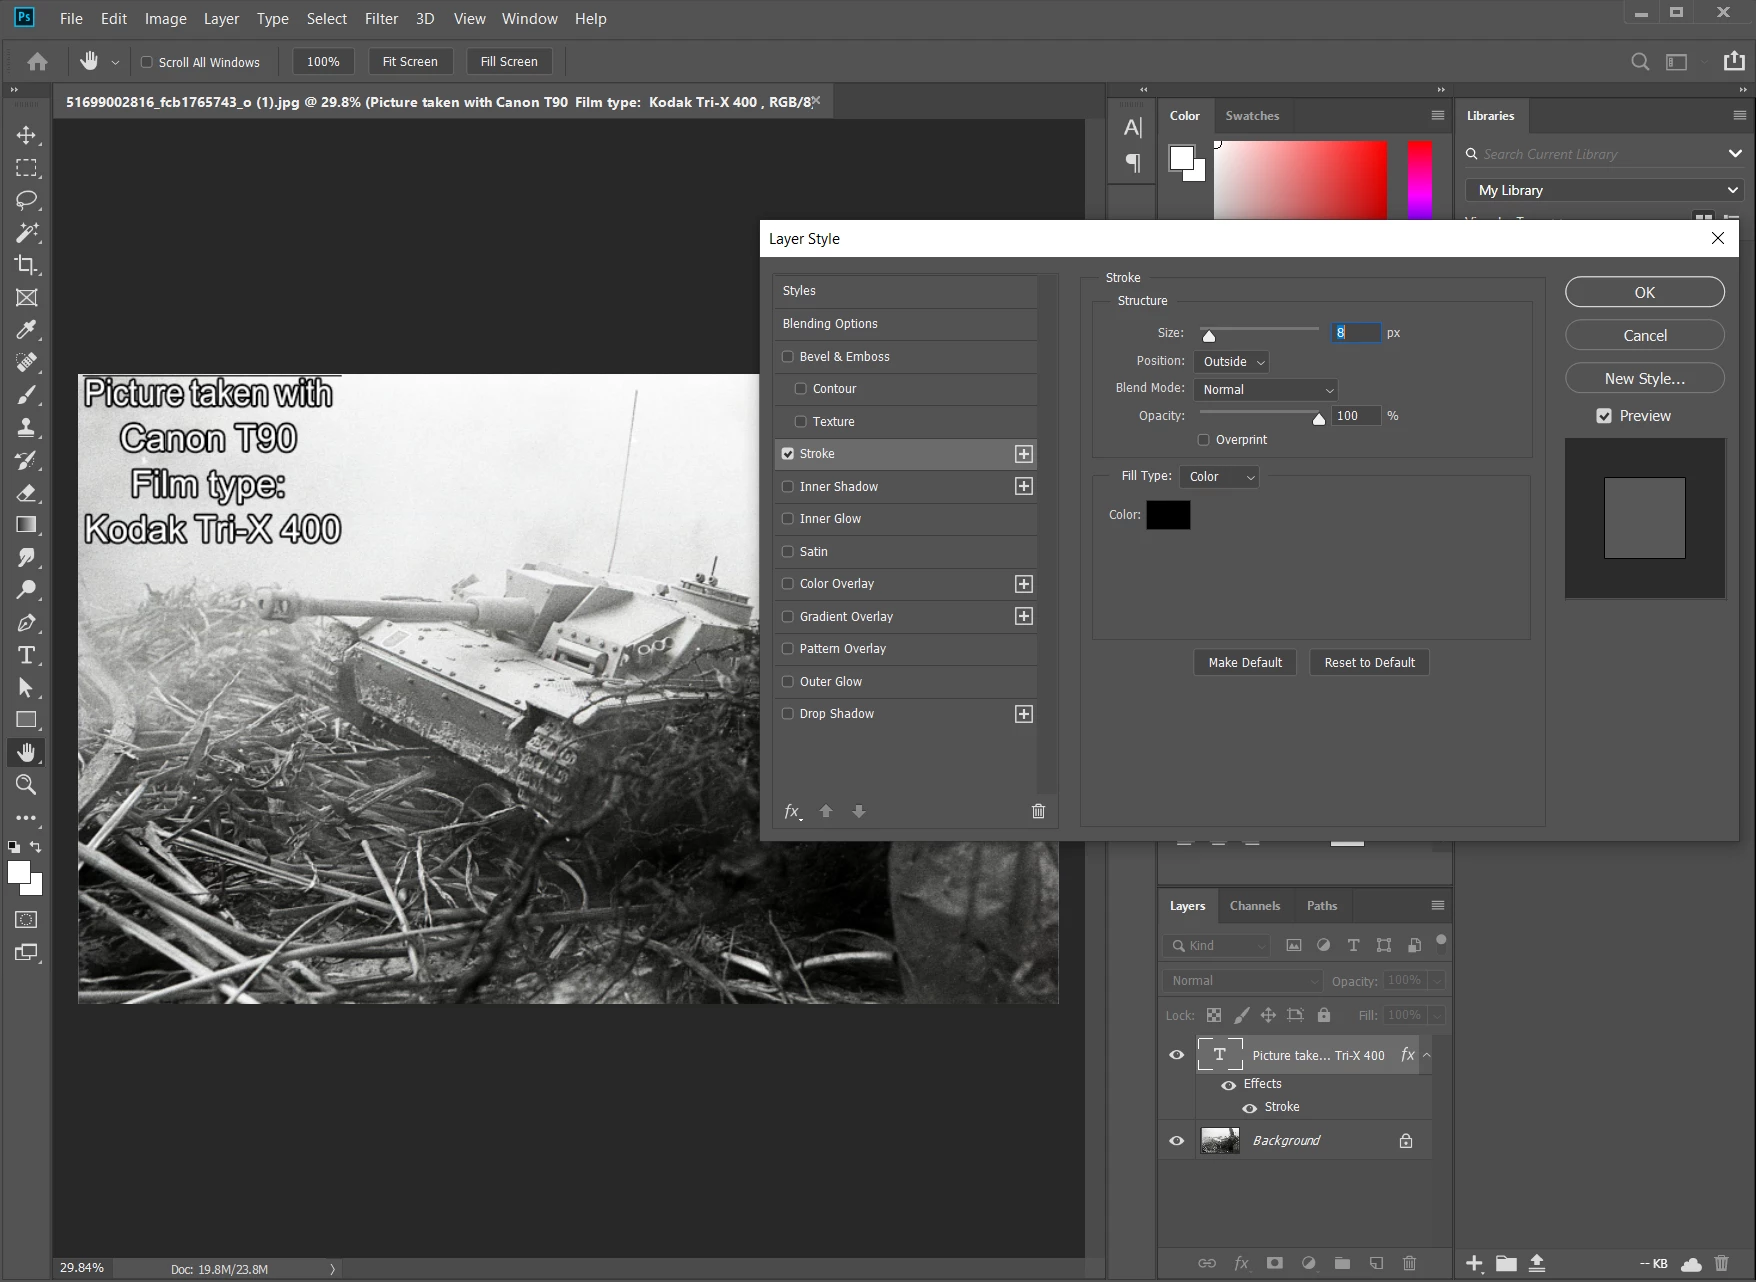Open the Filter menu

(x=382, y=18)
